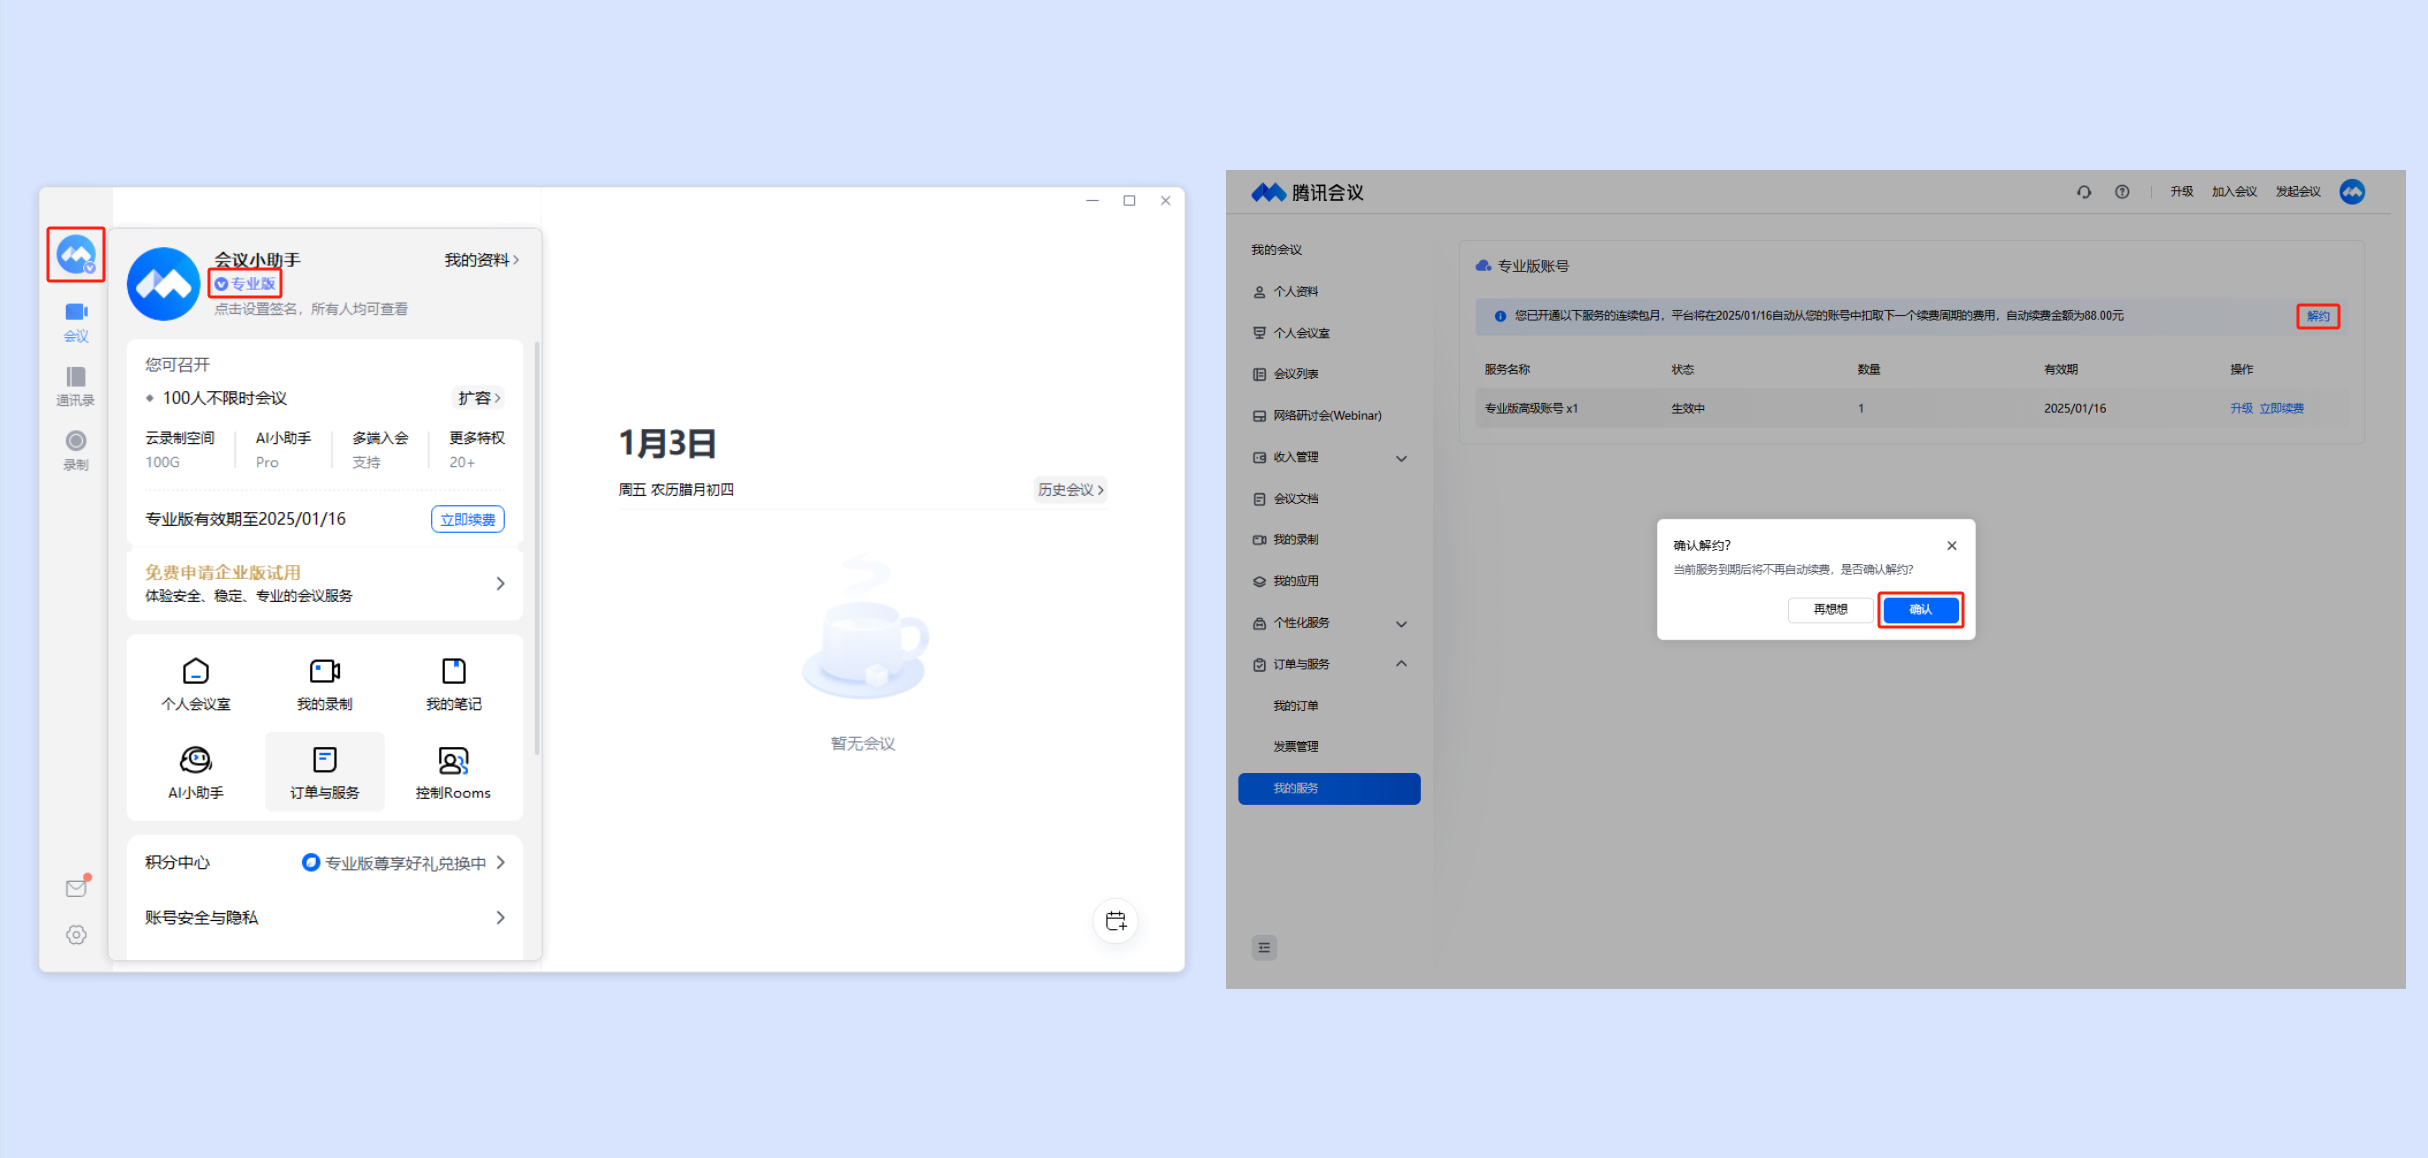Open 个人会议室 shortcut
Screen dimensions: 2428x1158
[x=196, y=684]
